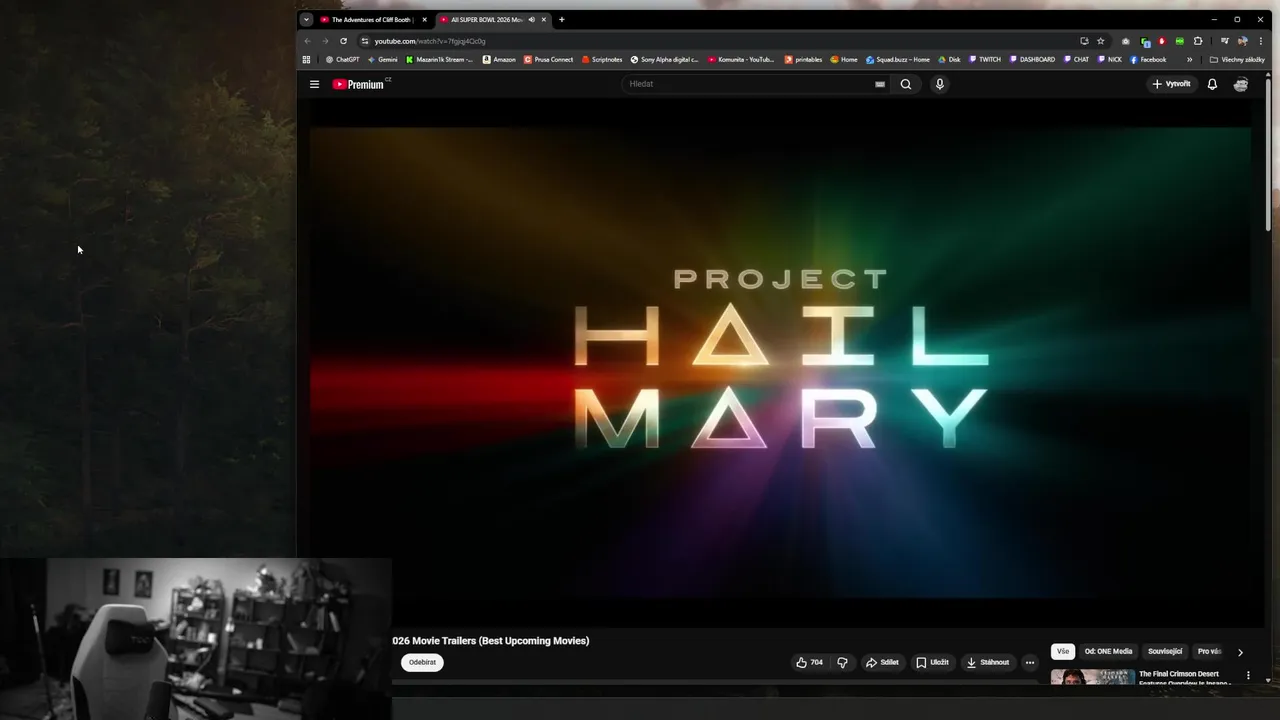
Task: Open Všechny záložky bookmarks folder
Action: tap(1237, 59)
